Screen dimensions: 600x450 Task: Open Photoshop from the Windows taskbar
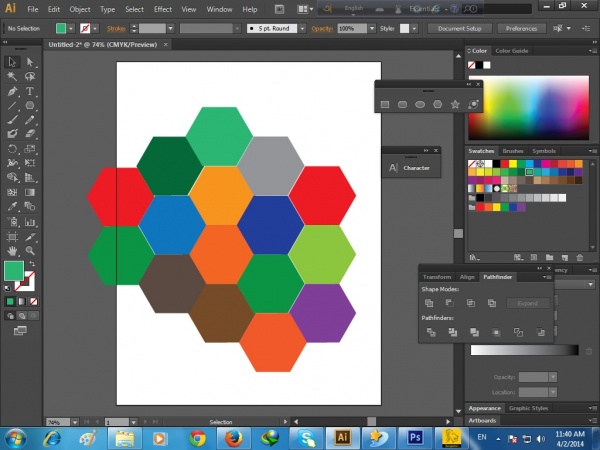[414, 437]
